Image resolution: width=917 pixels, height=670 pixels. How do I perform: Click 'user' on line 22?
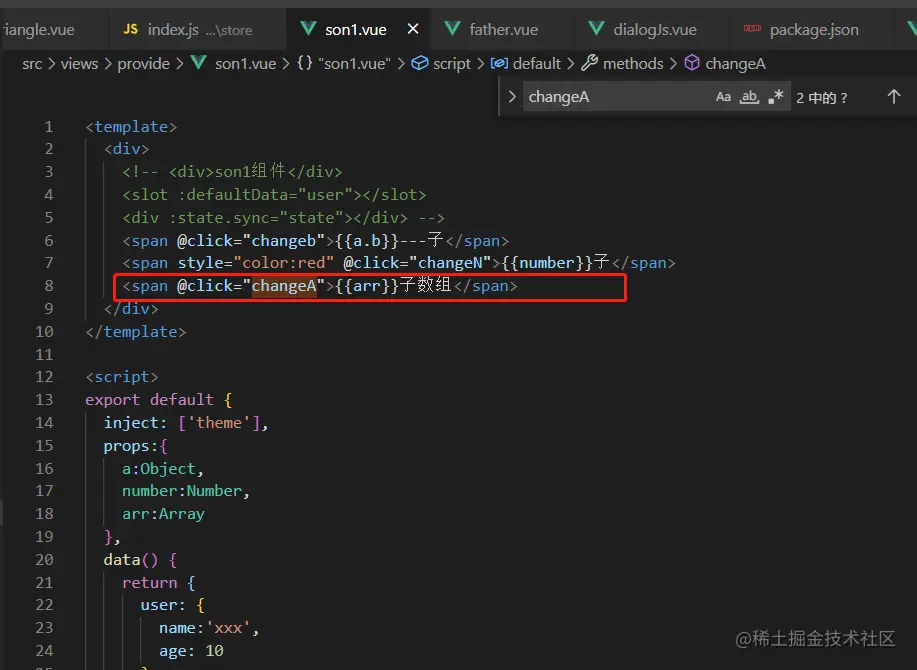coord(158,605)
